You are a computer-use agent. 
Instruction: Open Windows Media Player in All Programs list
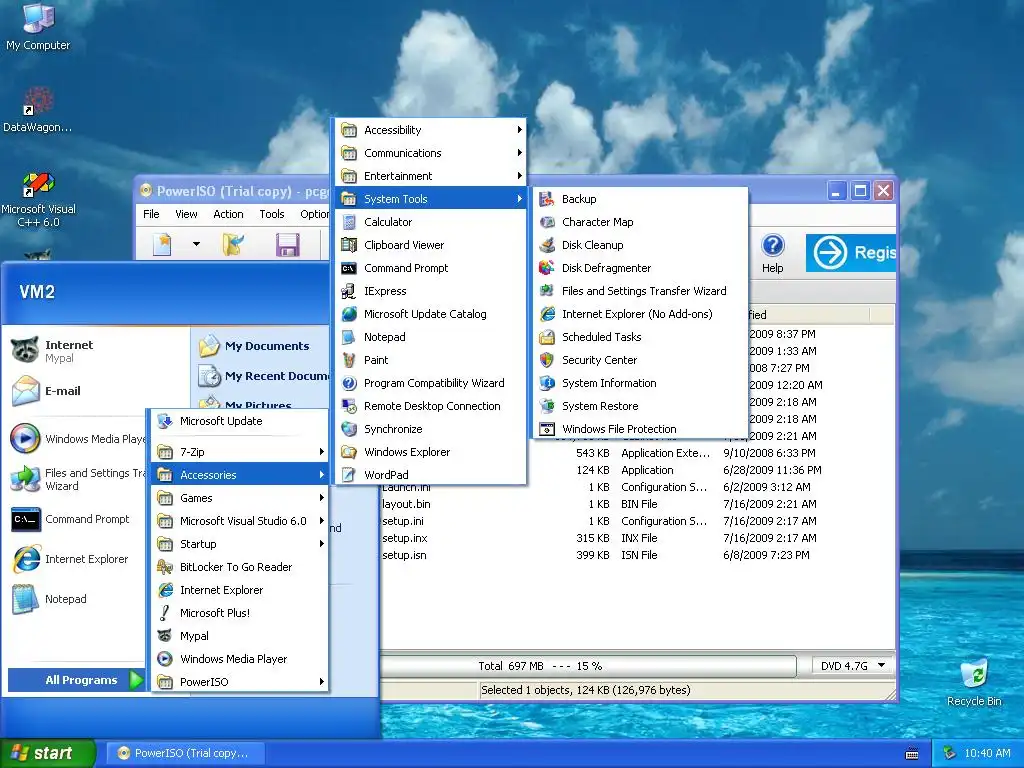pyautogui.click(x=239, y=659)
